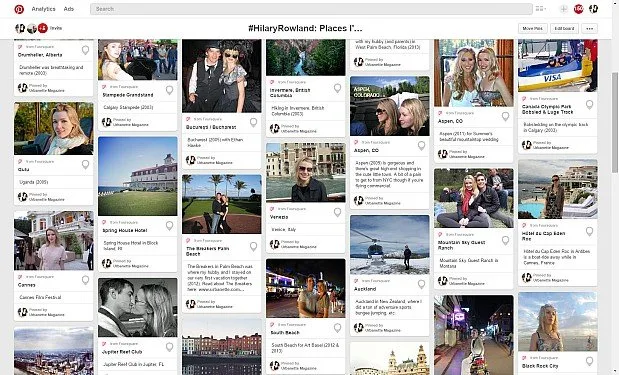Open Urbanette Magazine pinner avatar on Auckland pin

tap(358, 328)
